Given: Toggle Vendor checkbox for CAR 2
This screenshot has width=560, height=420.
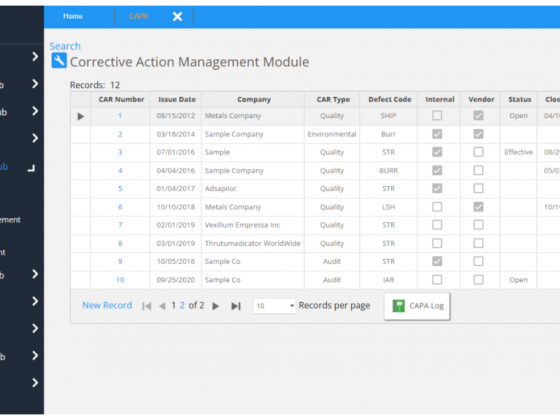Looking at the screenshot, I should coord(479,134).
